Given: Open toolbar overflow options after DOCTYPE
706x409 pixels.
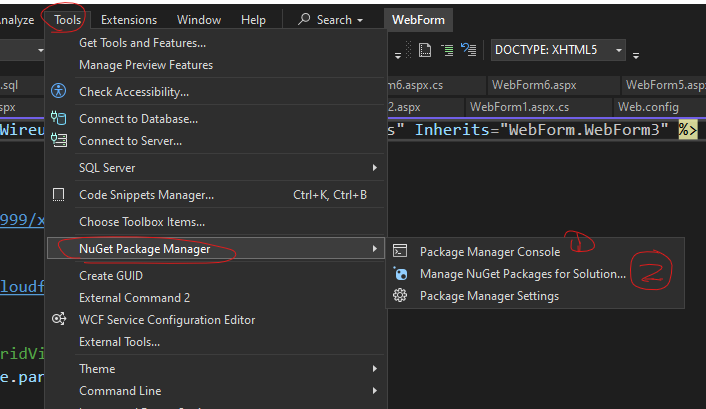Looking at the screenshot, I should click(636, 55).
